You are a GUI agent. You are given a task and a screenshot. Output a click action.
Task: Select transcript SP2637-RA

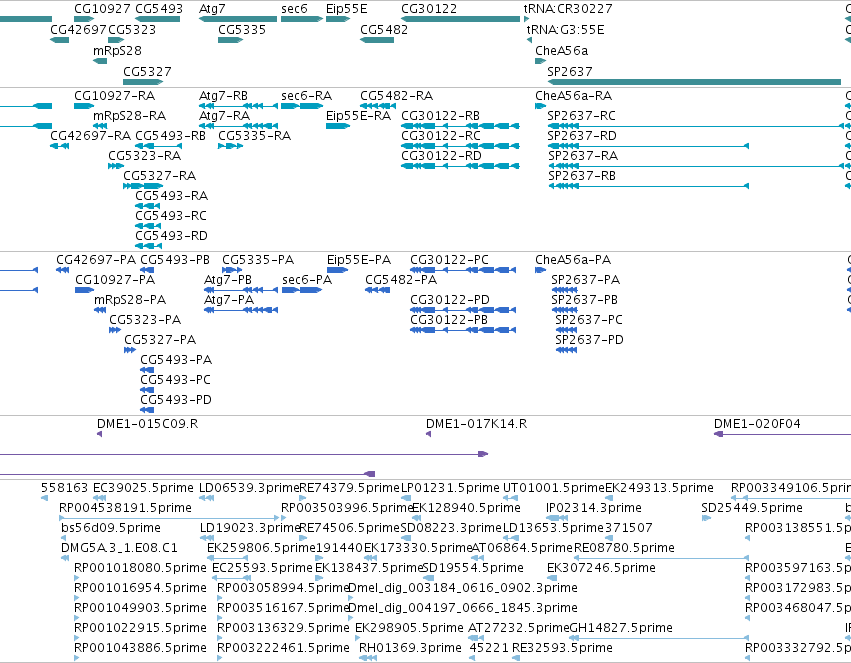(695, 166)
